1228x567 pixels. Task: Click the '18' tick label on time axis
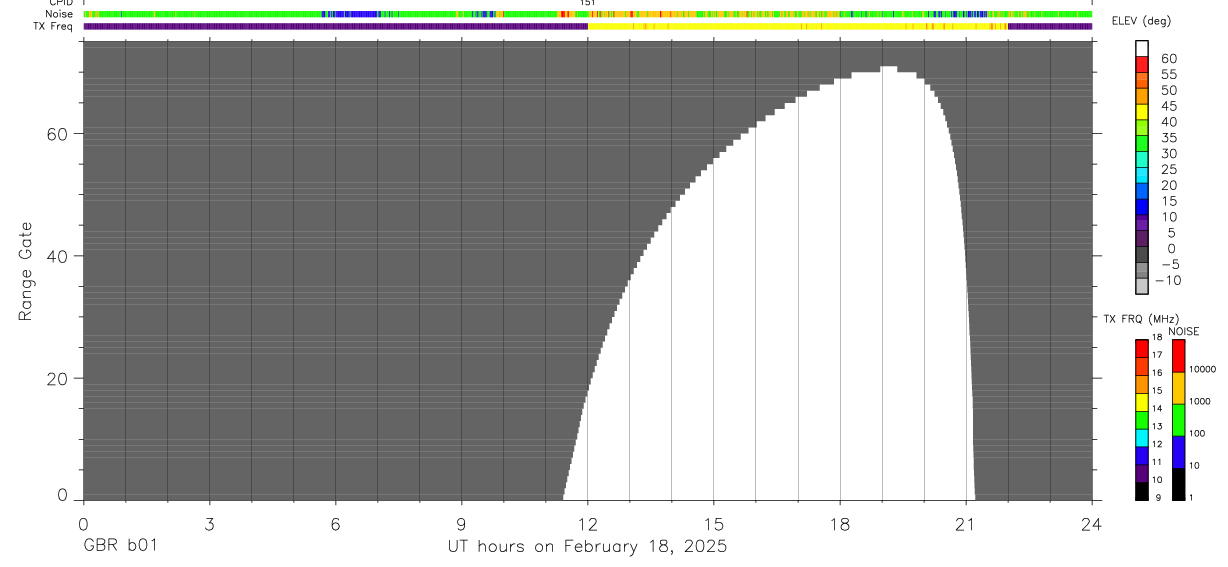[x=840, y=523]
